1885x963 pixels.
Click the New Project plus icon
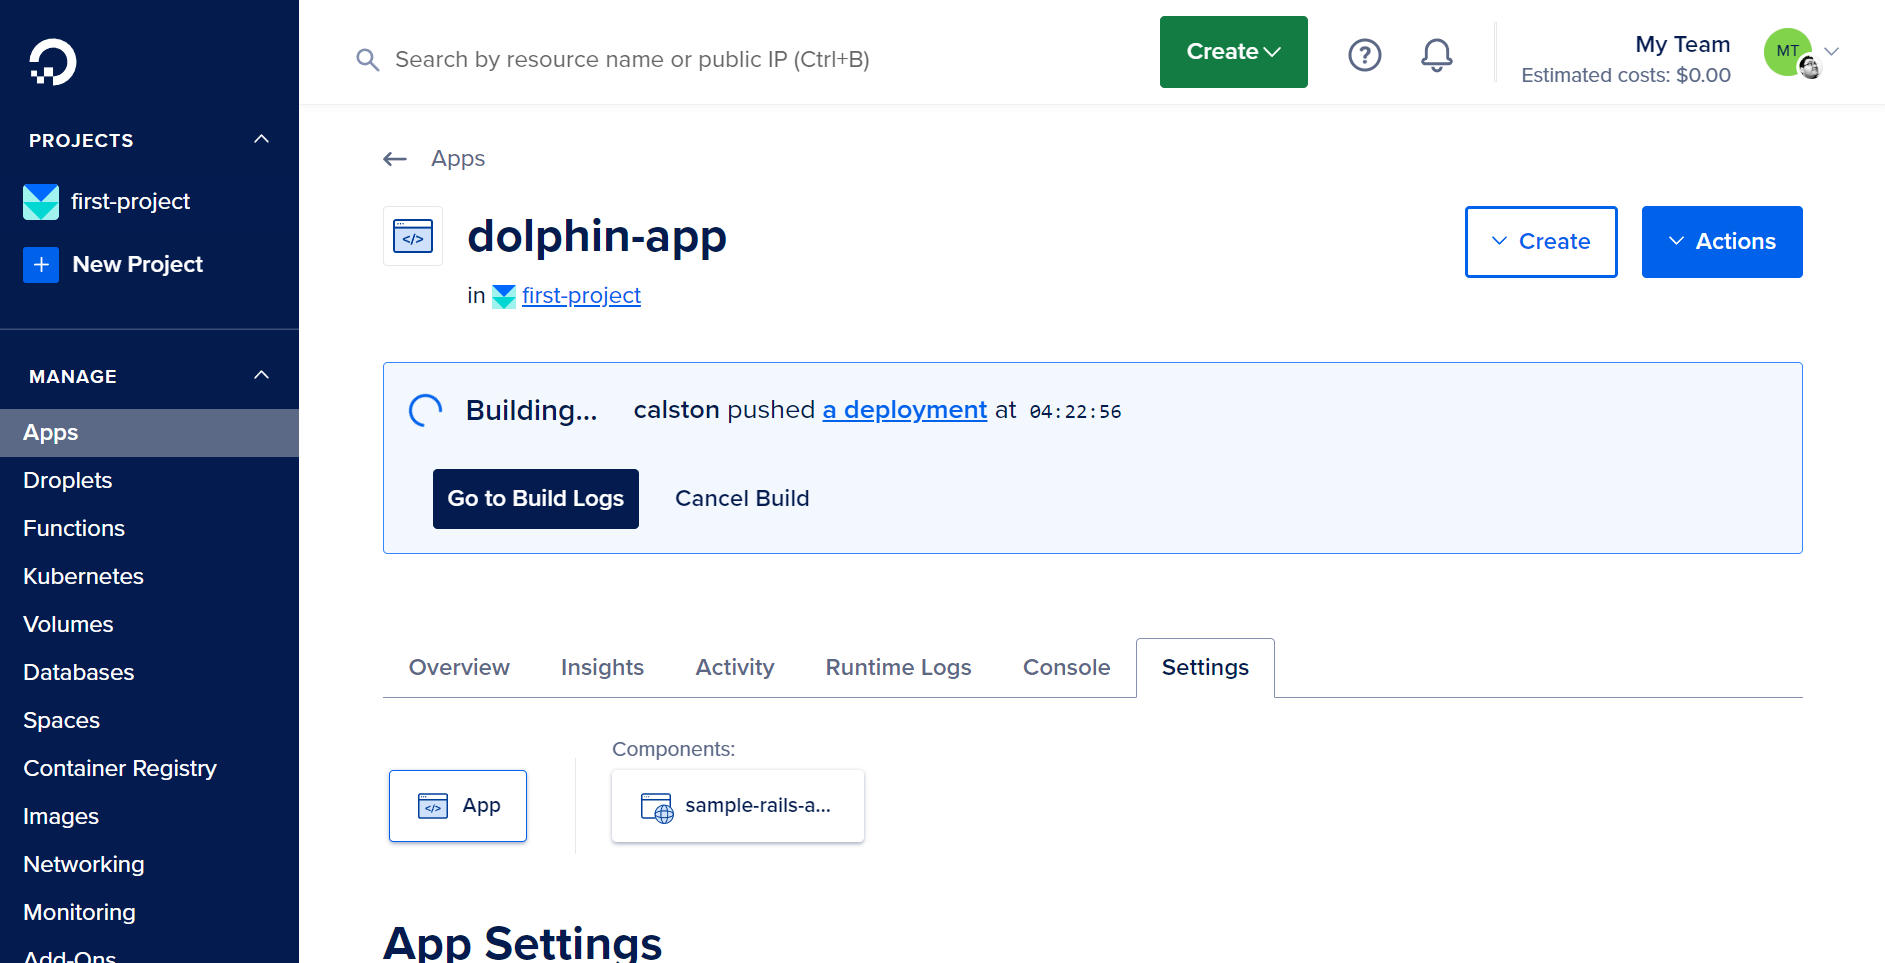tap(41, 265)
